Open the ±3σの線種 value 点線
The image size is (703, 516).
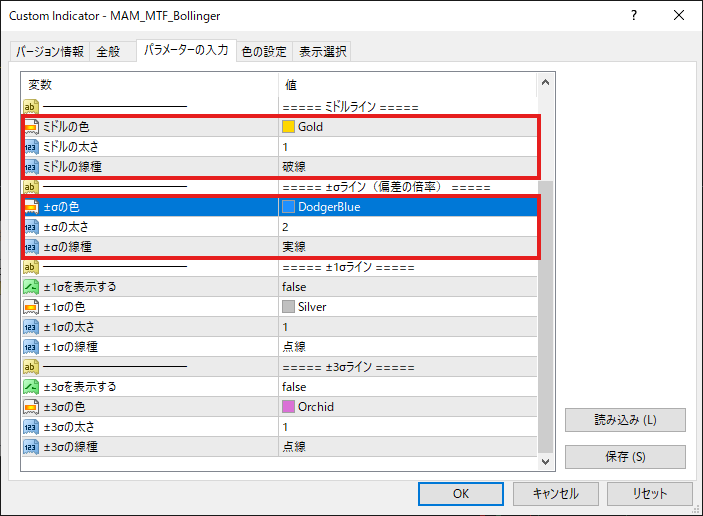click(408, 447)
